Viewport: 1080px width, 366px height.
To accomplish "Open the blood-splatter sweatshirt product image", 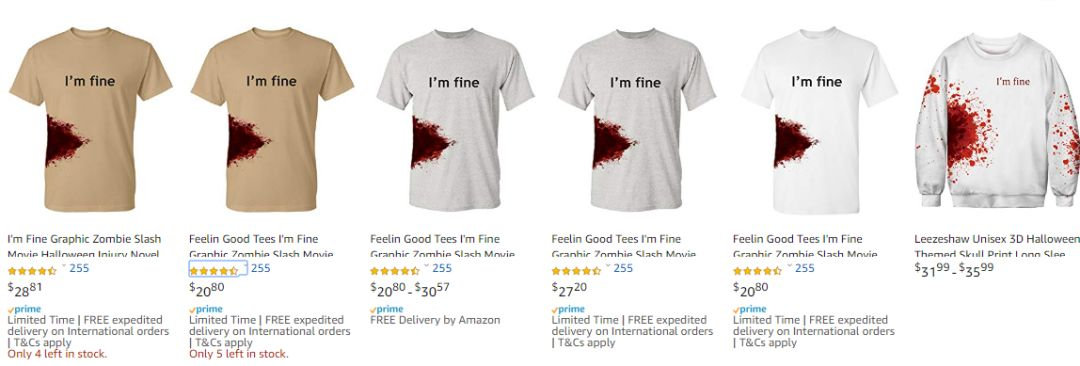I will coord(997,120).
